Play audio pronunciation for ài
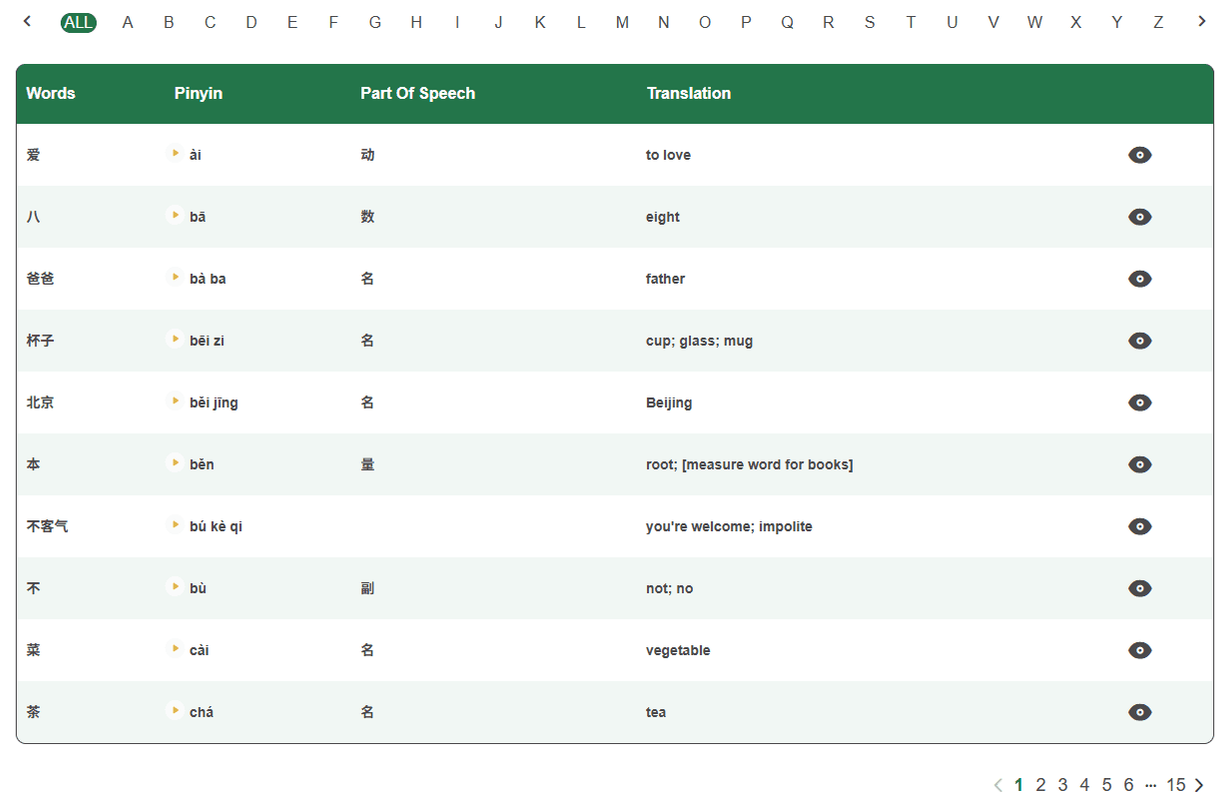Screen dimensions: 1227x796 click(x=176, y=154)
